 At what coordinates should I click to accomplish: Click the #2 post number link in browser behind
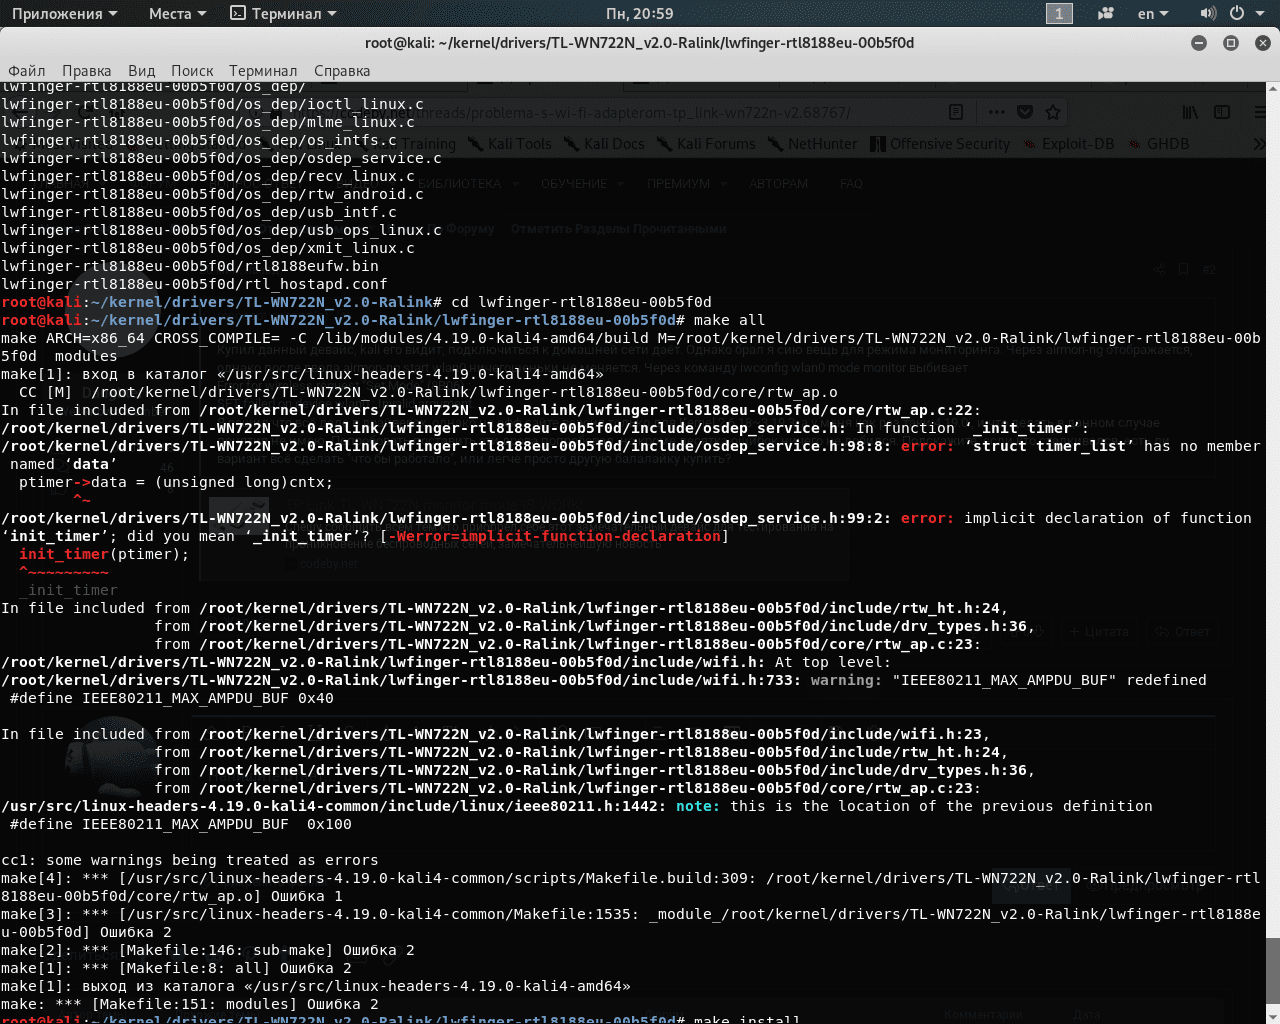pos(1209,269)
